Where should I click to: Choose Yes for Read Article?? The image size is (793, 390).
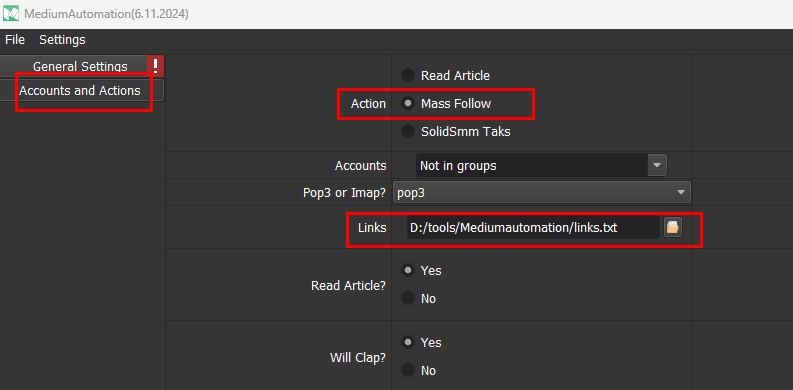[x=408, y=271]
